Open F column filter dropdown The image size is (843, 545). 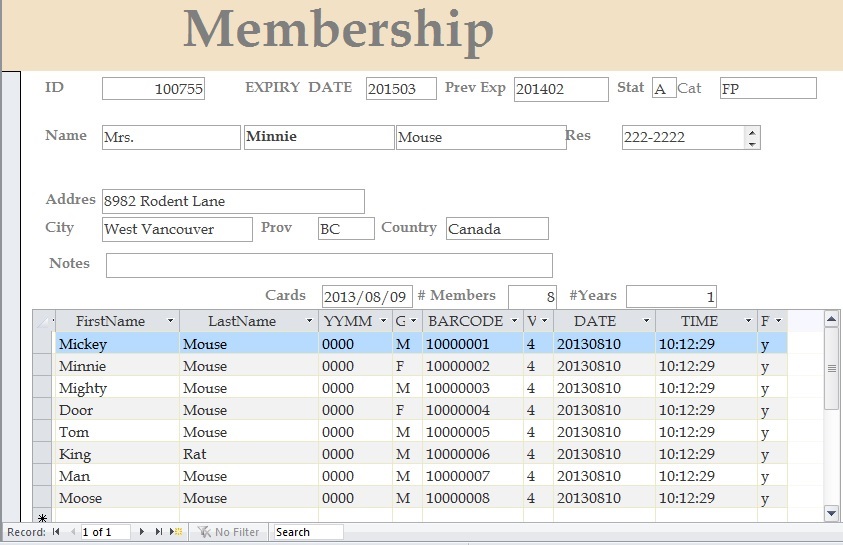pyautogui.click(x=778, y=321)
